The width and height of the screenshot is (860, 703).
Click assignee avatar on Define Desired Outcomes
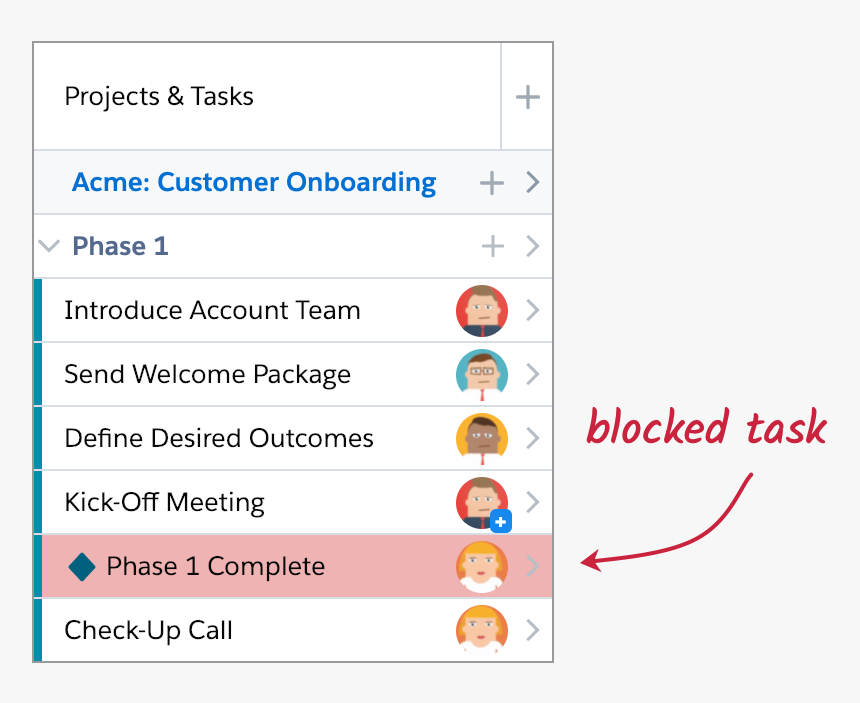click(481, 439)
